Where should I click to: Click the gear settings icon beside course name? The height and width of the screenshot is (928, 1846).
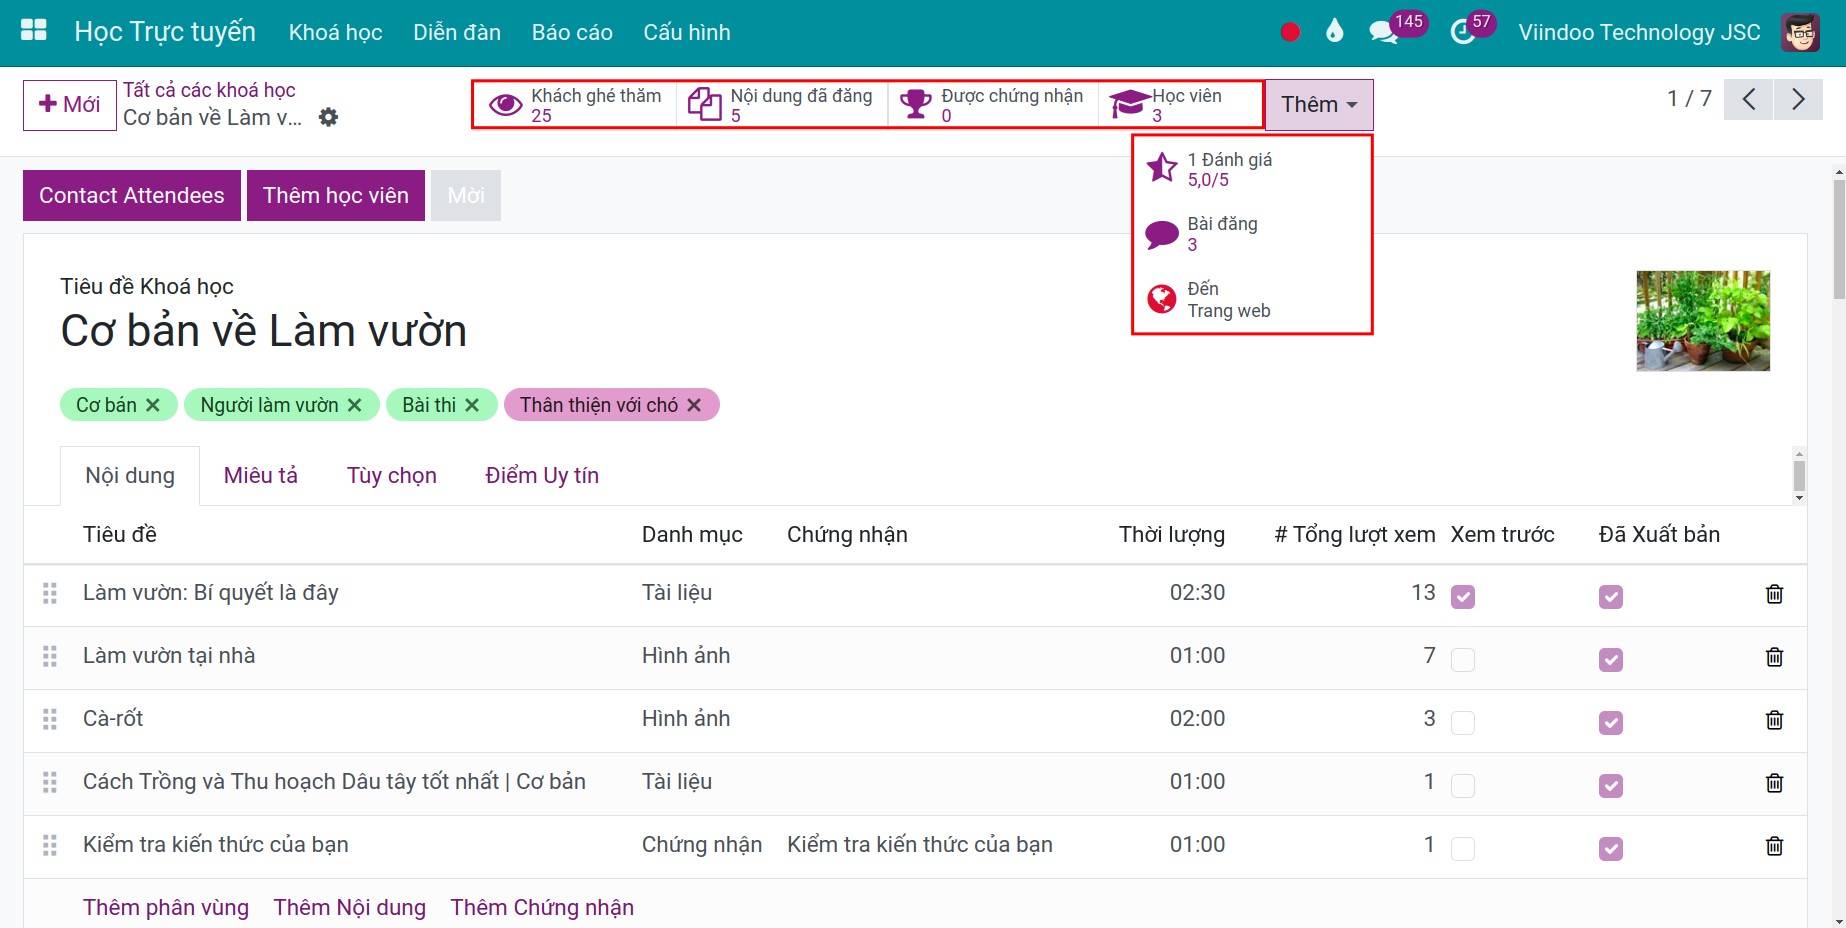click(x=328, y=117)
